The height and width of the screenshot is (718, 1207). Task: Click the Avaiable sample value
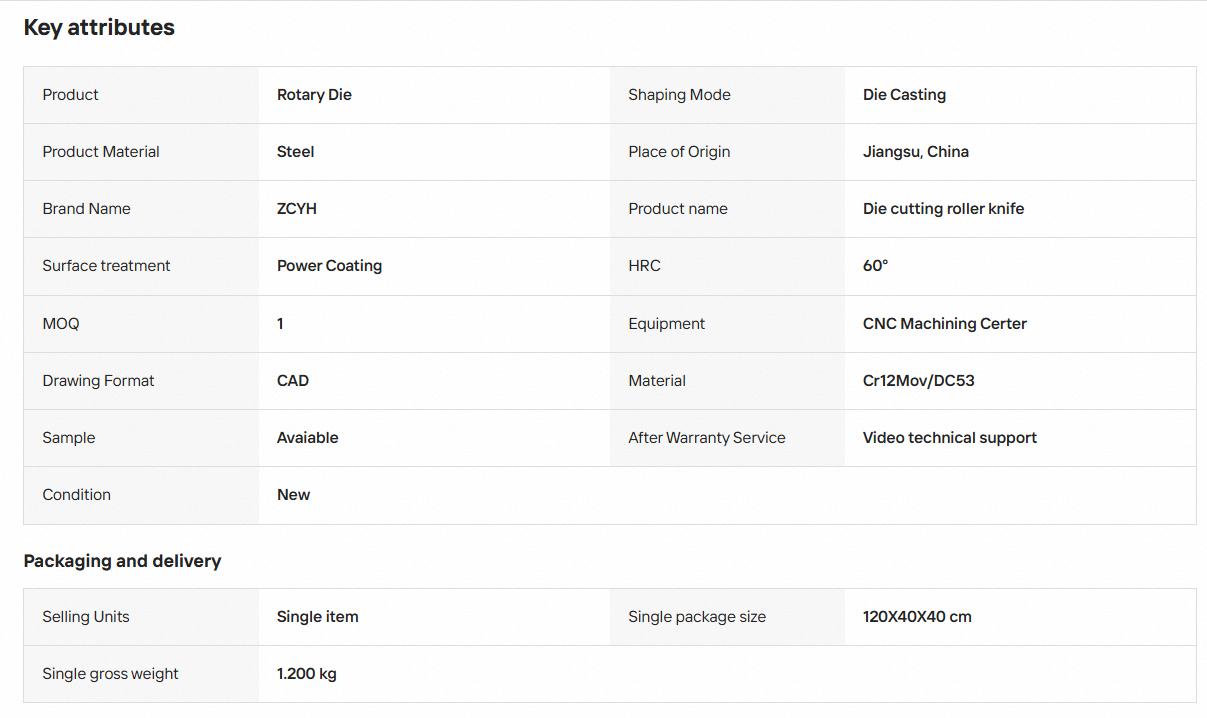[x=307, y=438]
